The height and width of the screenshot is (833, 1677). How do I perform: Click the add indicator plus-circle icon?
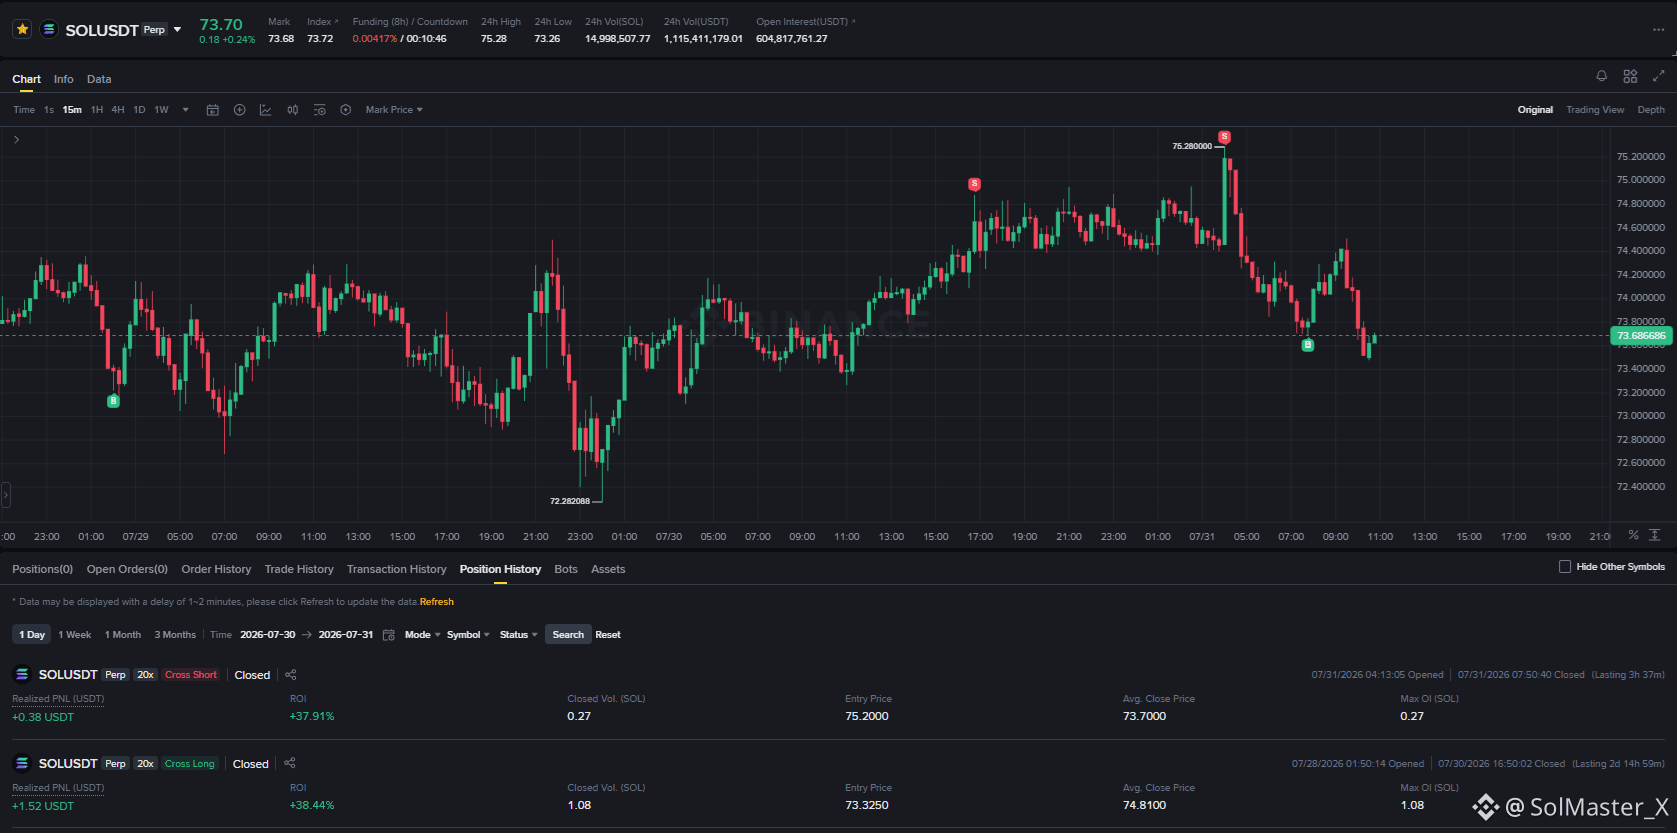239,110
